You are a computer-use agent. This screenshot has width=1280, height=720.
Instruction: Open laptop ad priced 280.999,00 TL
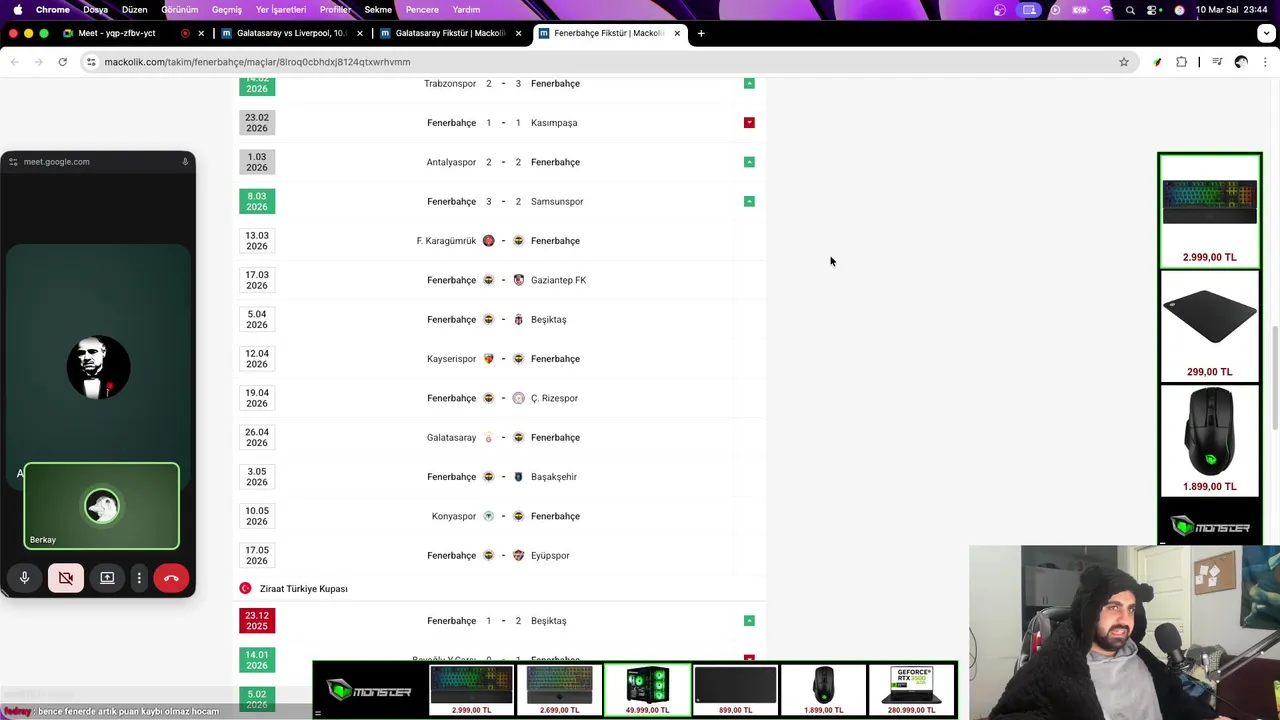(911, 690)
